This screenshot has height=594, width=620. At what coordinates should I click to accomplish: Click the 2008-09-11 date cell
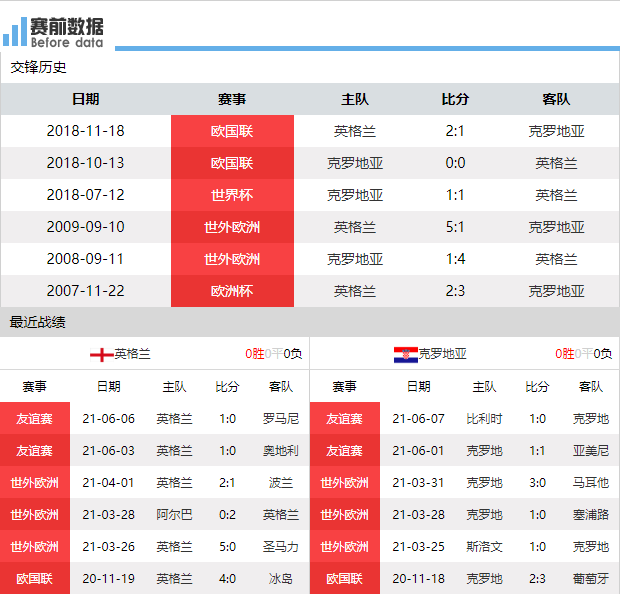tap(85, 259)
